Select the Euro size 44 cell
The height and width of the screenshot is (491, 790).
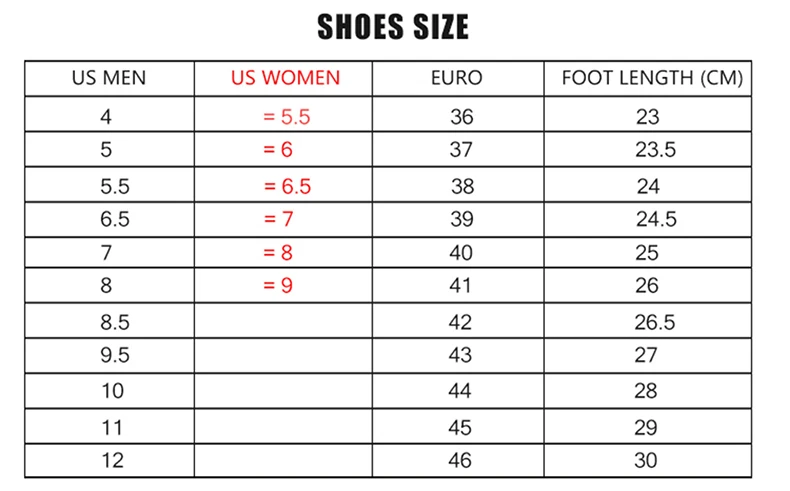coord(459,391)
